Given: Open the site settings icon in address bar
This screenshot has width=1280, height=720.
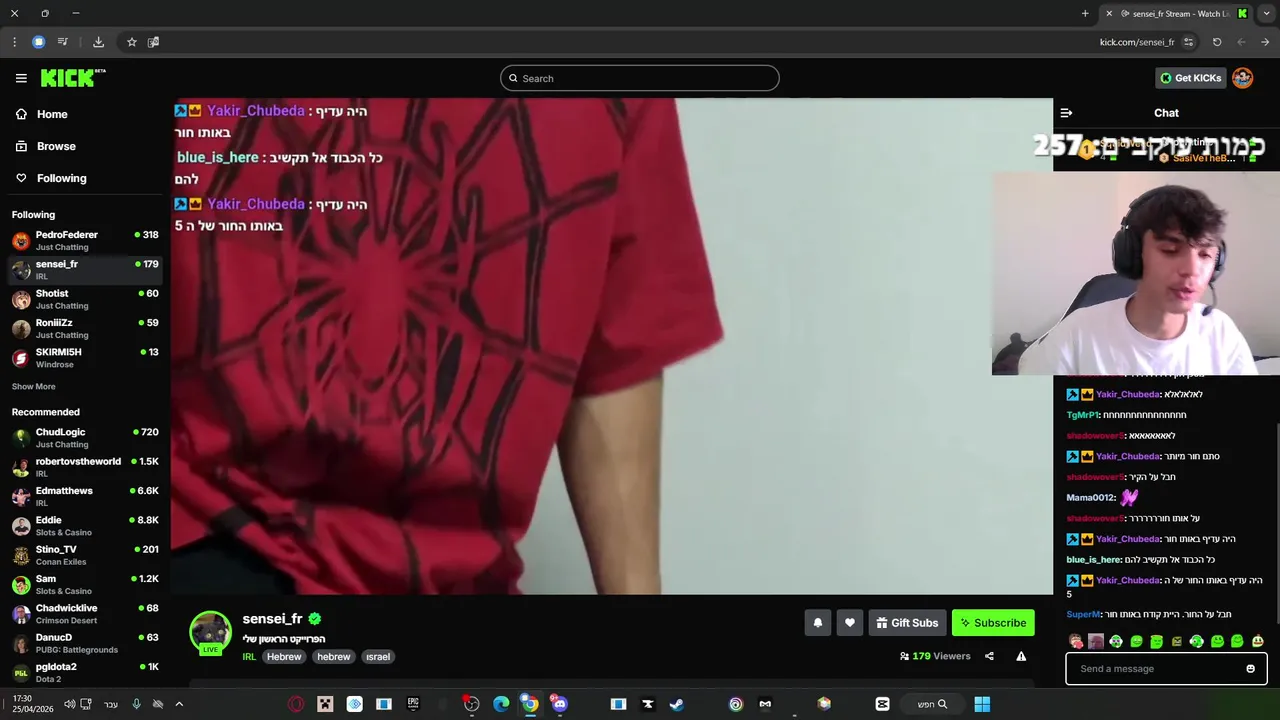Looking at the screenshot, I should tap(1188, 42).
